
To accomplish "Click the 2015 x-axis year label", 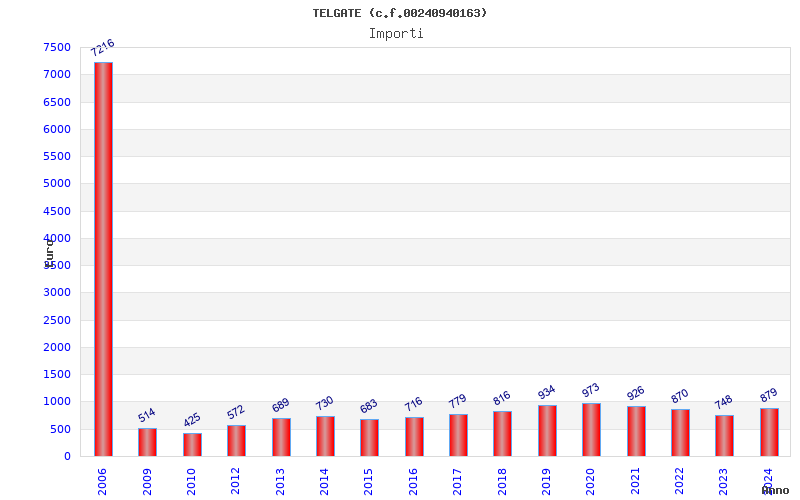I will [368, 482].
